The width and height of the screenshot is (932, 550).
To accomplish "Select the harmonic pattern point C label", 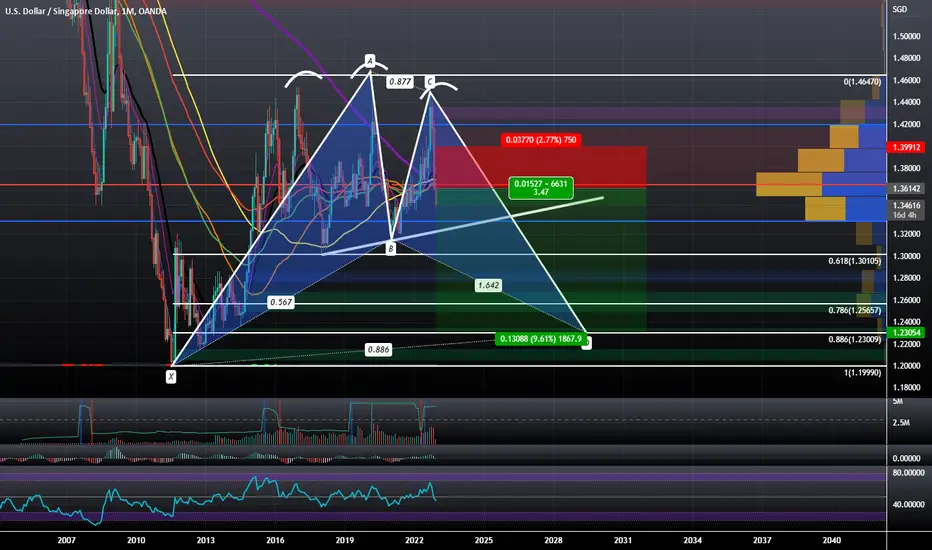I will click(x=429, y=81).
